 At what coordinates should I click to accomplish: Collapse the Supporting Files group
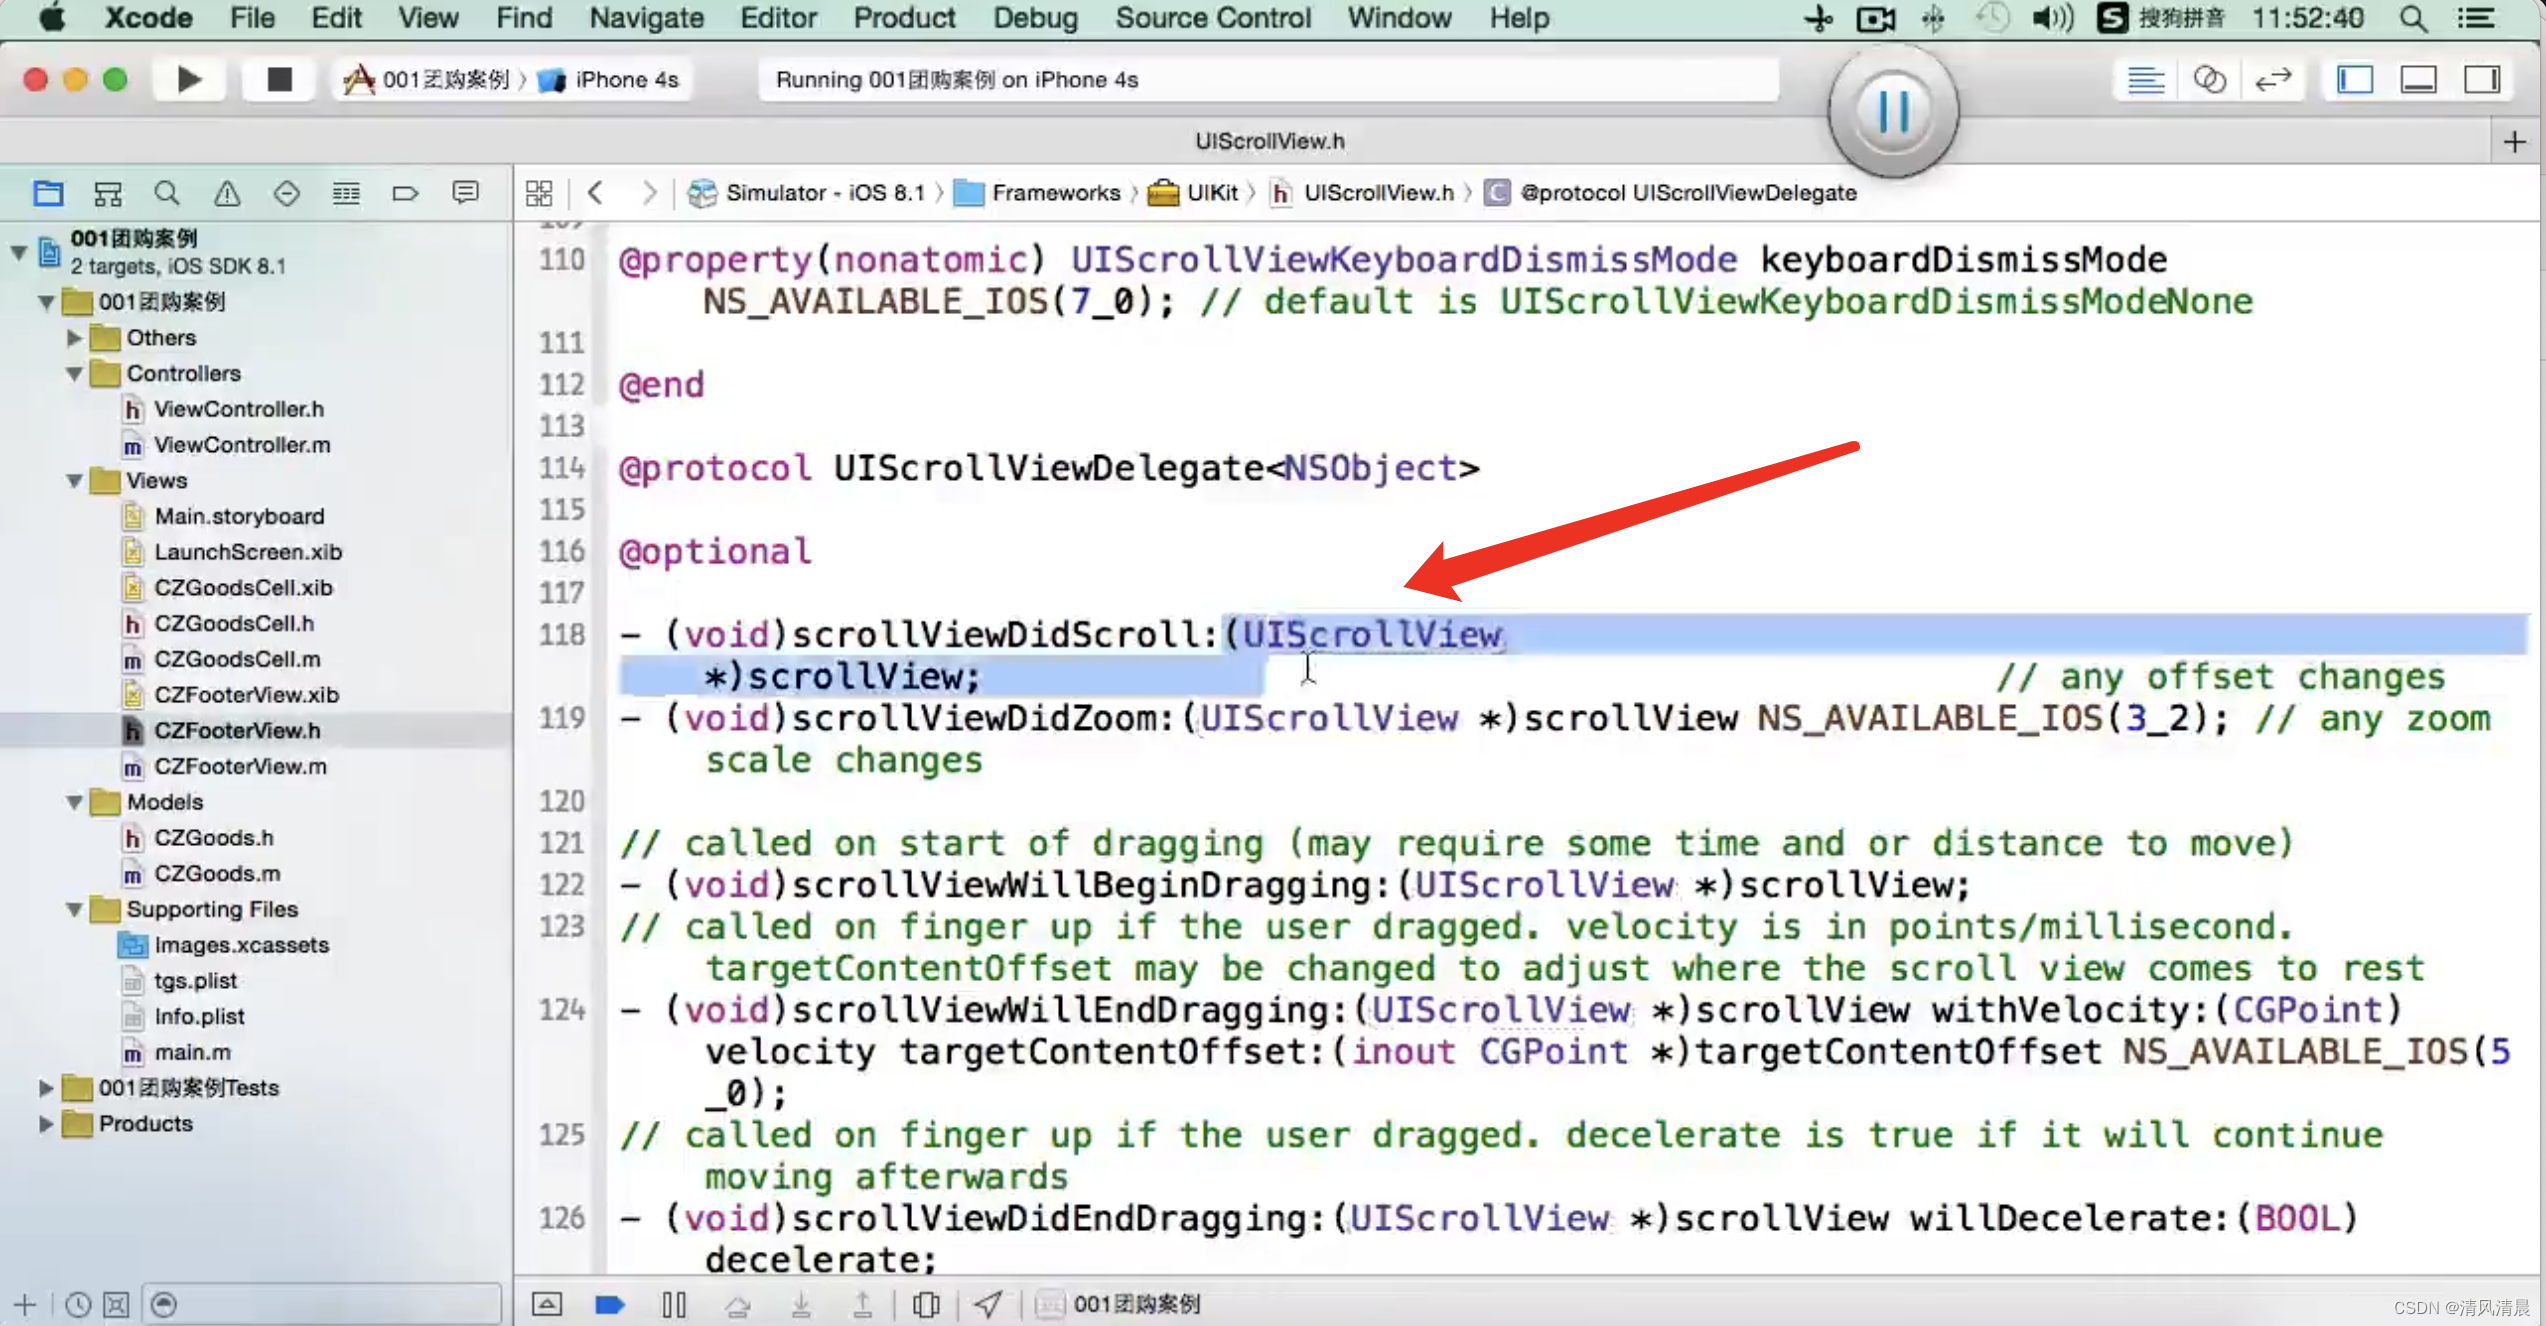pos(74,909)
